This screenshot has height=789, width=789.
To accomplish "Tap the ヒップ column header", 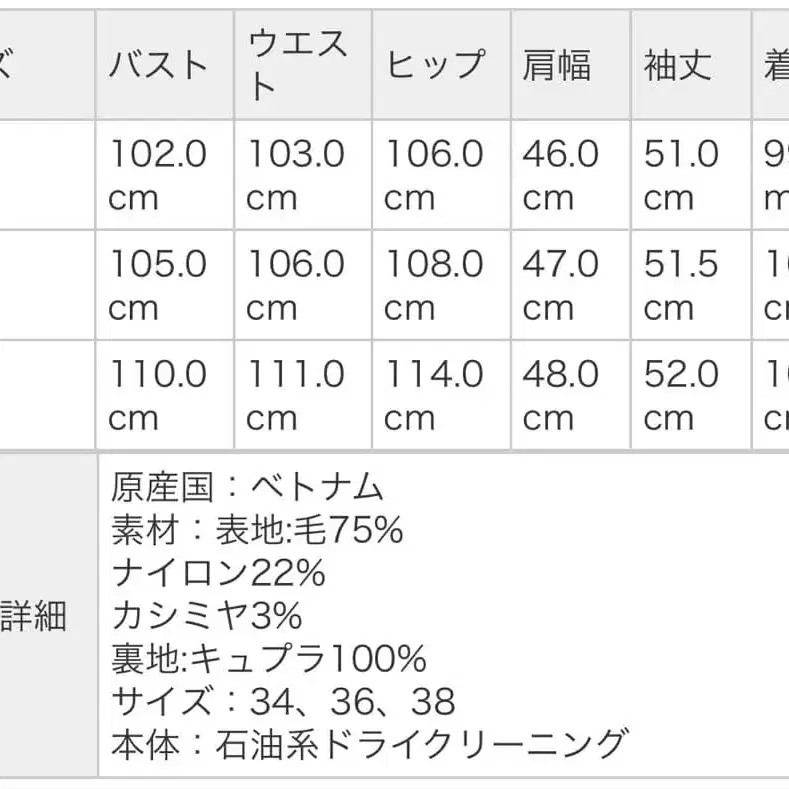I will point(435,66).
